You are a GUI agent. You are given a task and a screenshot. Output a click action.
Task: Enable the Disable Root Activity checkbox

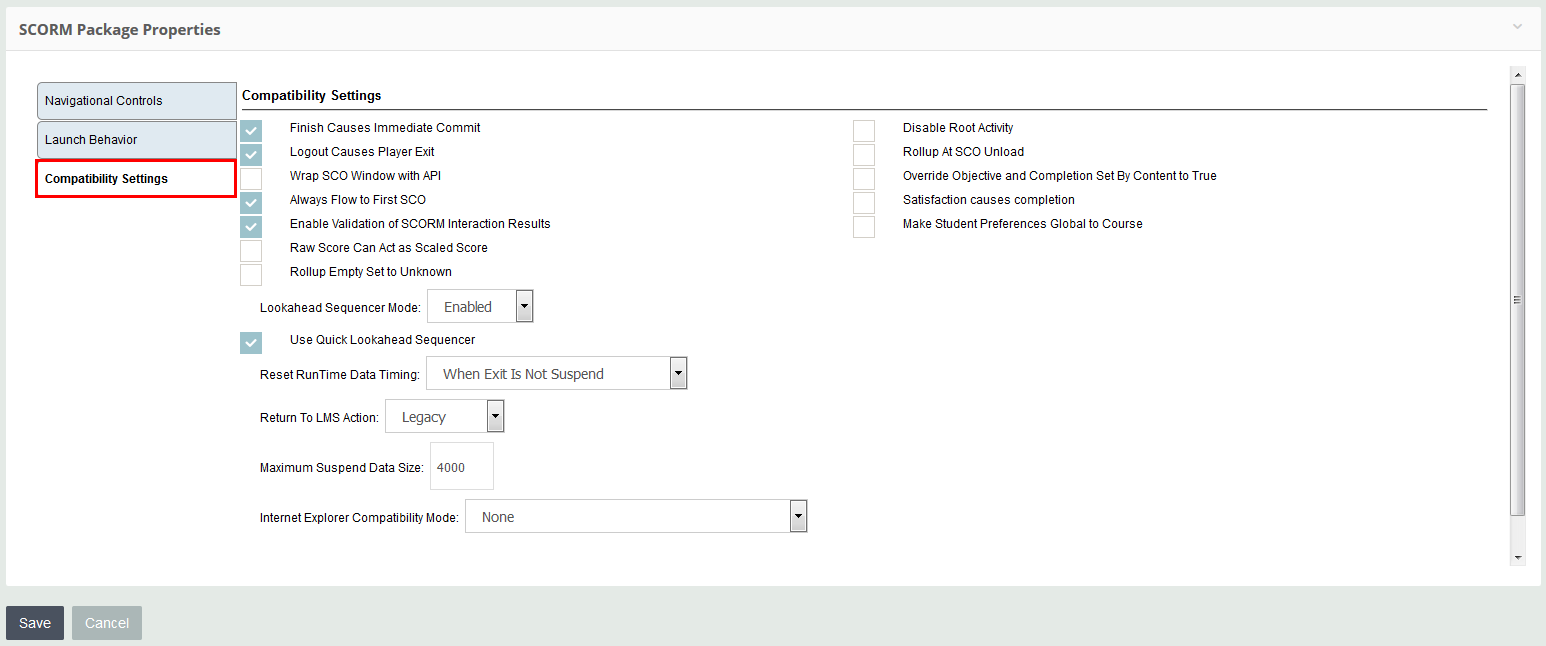tap(864, 130)
